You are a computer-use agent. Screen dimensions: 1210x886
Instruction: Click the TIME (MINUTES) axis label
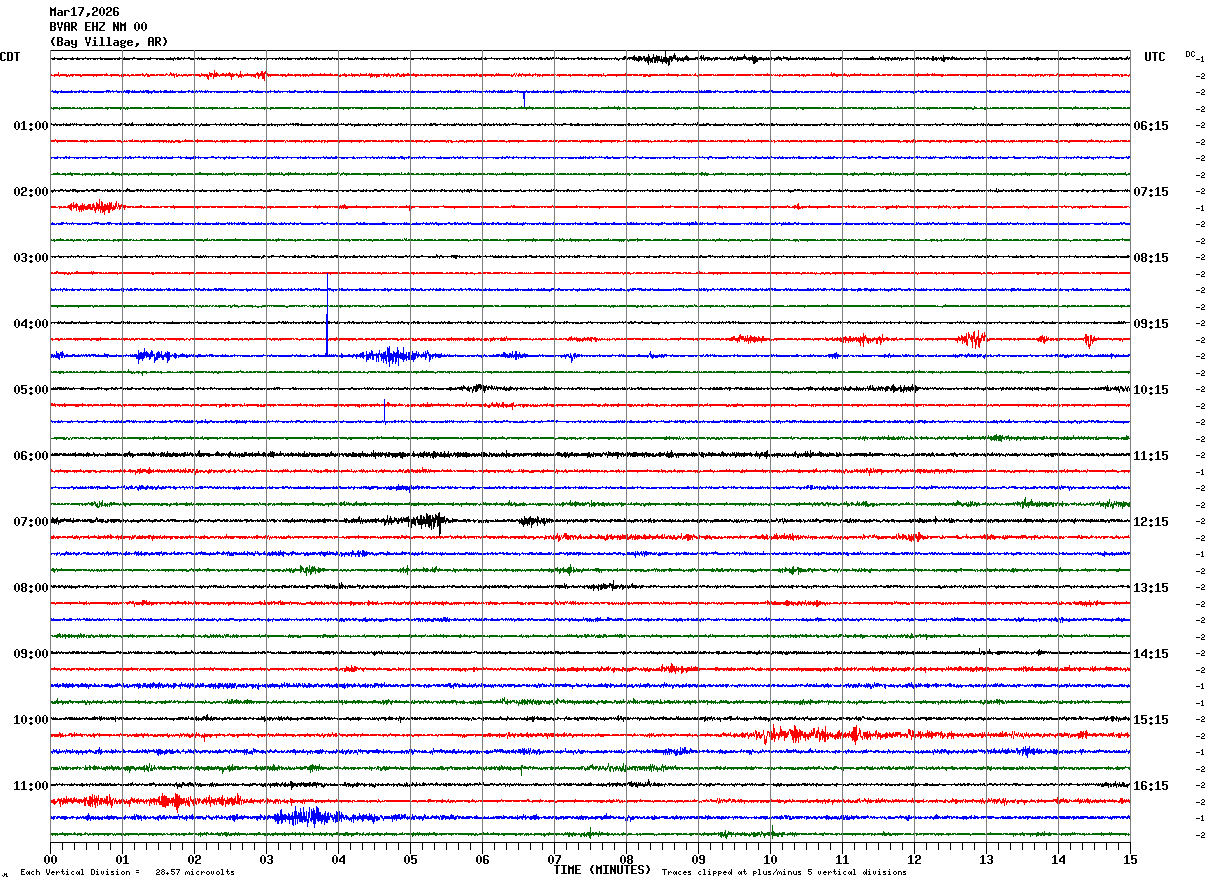click(602, 870)
